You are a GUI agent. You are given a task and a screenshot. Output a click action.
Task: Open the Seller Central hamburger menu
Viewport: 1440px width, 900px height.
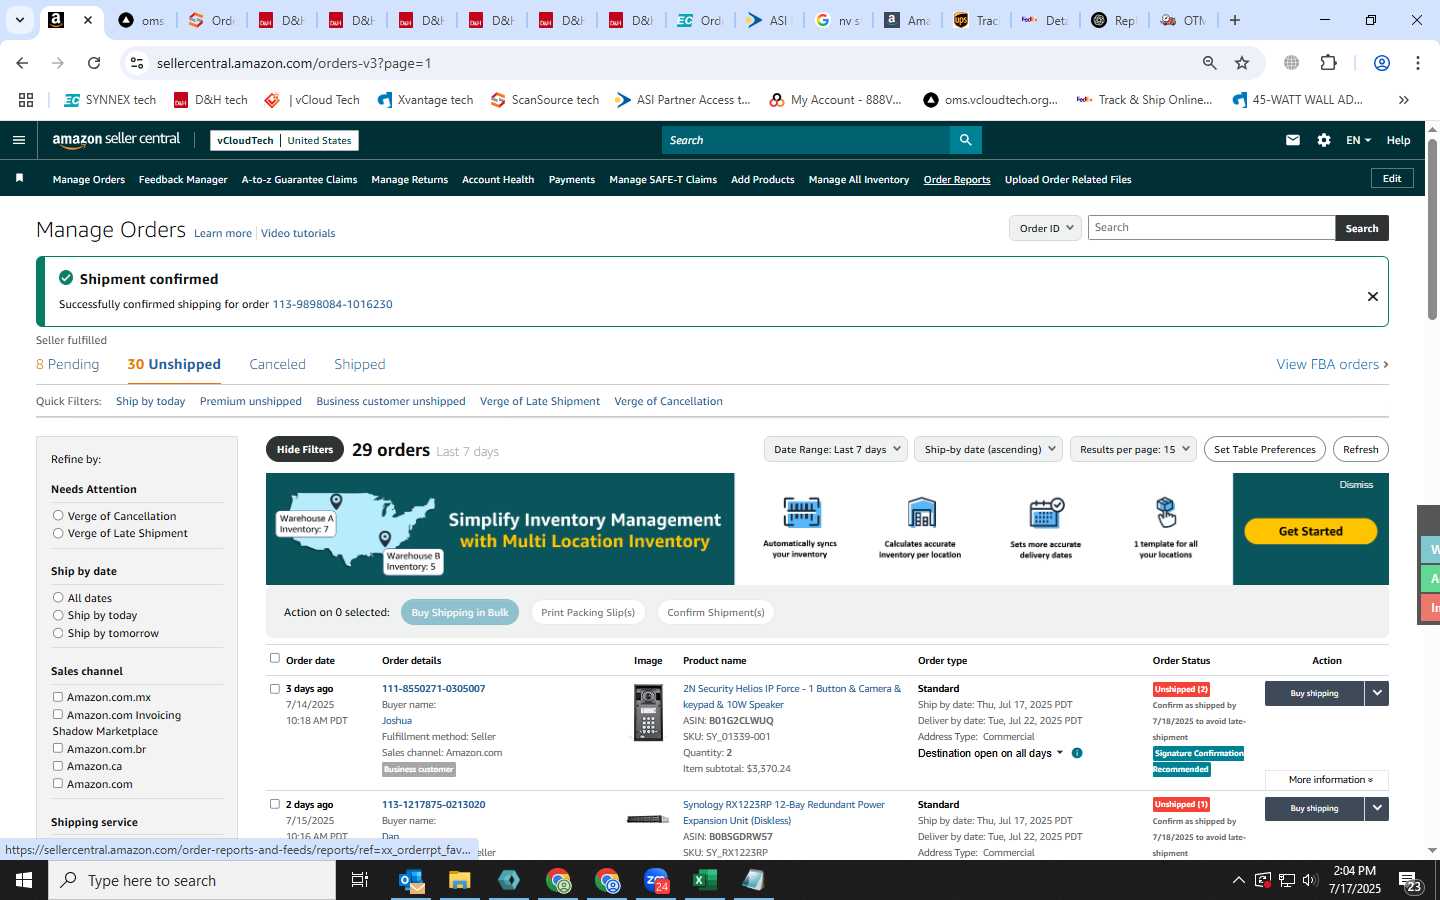(x=18, y=140)
